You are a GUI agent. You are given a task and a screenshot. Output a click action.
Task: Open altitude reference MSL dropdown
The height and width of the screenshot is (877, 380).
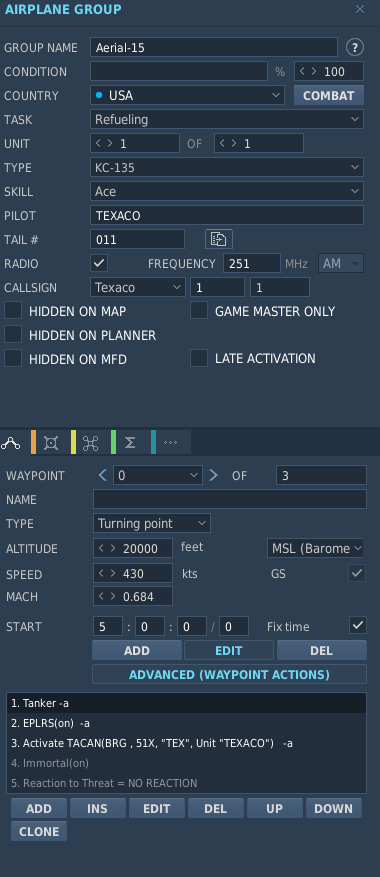pos(316,549)
